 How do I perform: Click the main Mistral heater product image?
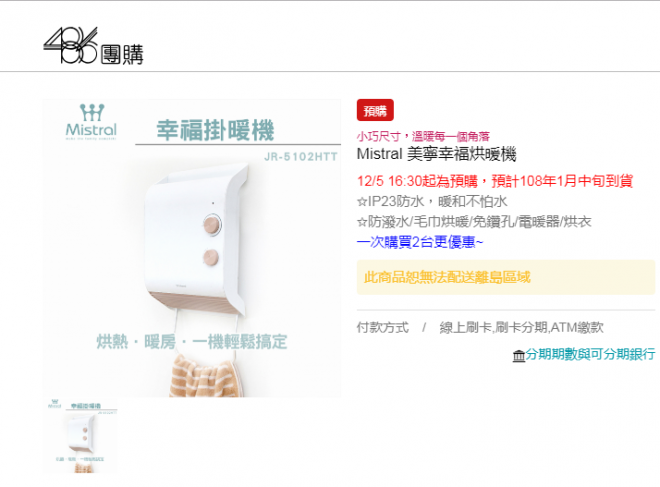click(x=192, y=248)
